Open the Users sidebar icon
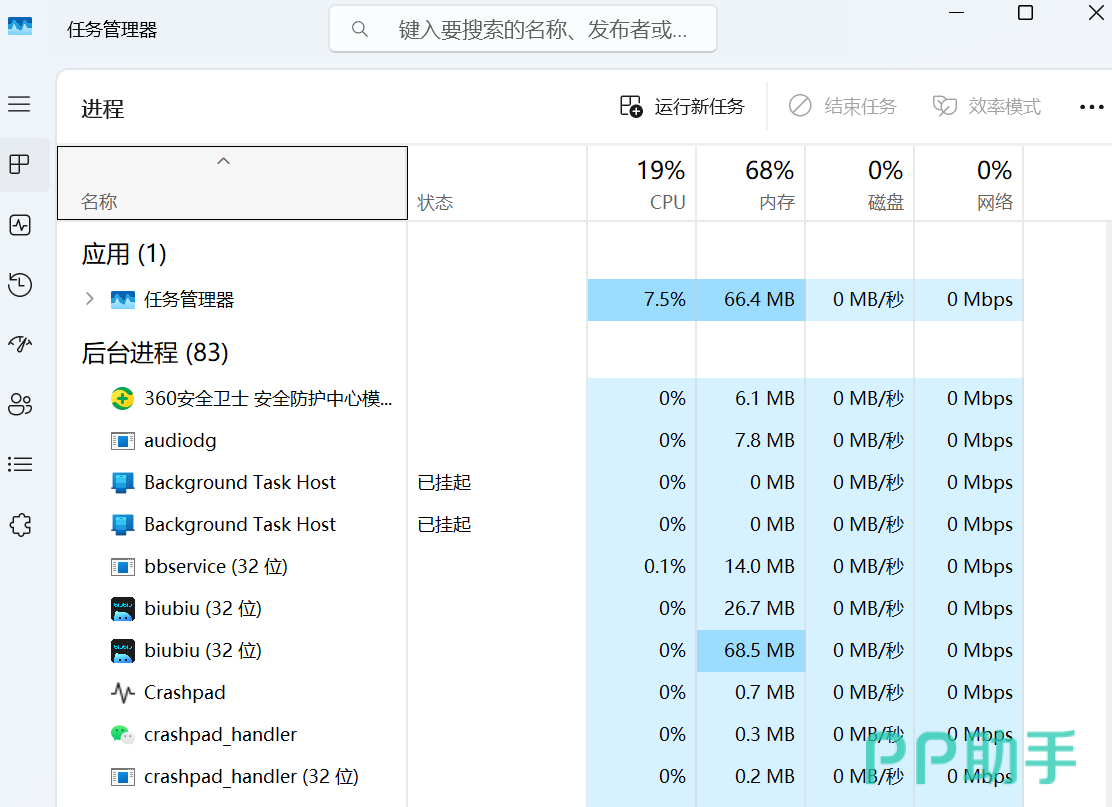 [x=20, y=404]
